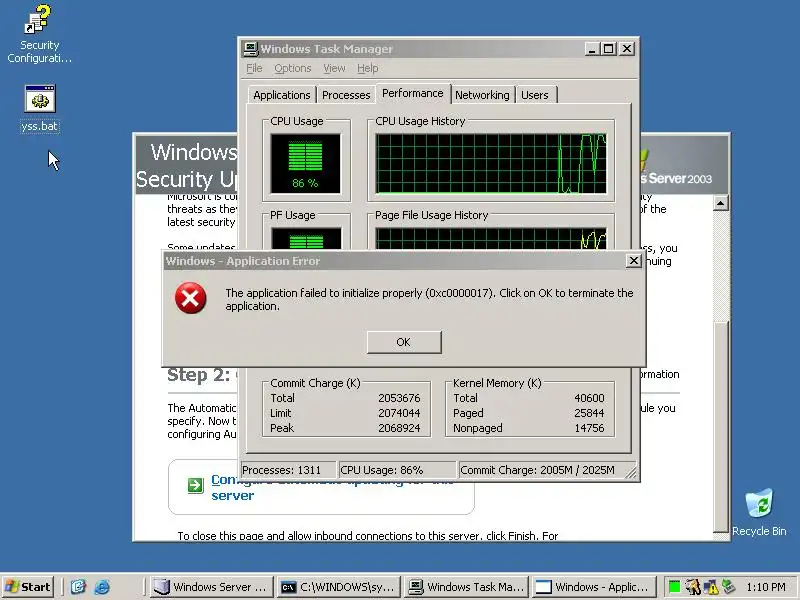Click Commit Charge Peak value 2068924
Viewport: 800px width, 600px height.
click(399, 428)
